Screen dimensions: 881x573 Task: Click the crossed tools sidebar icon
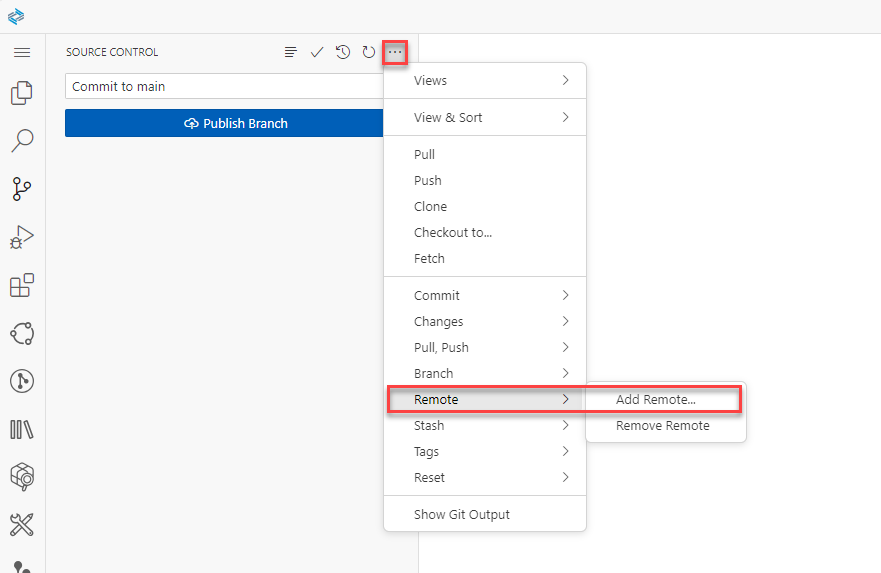pyautogui.click(x=22, y=525)
